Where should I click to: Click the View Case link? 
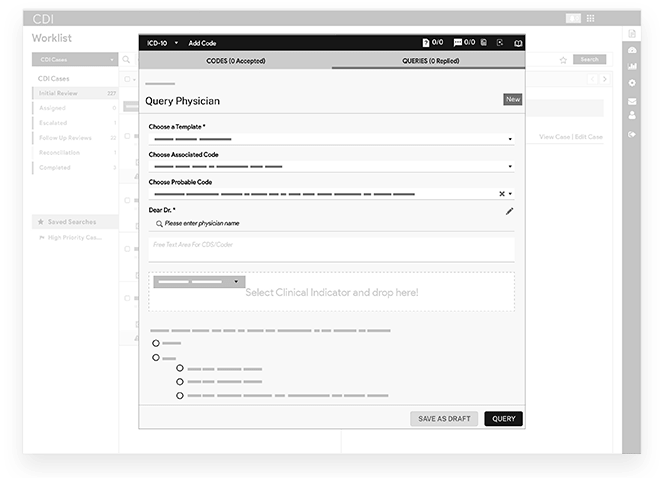554,137
